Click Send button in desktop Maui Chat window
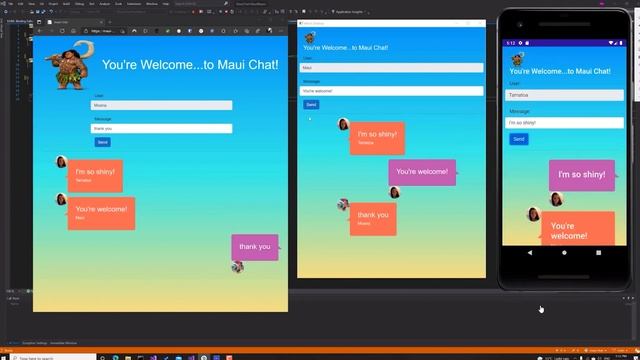The width and height of the screenshot is (640, 360). (x=311, y=104)
